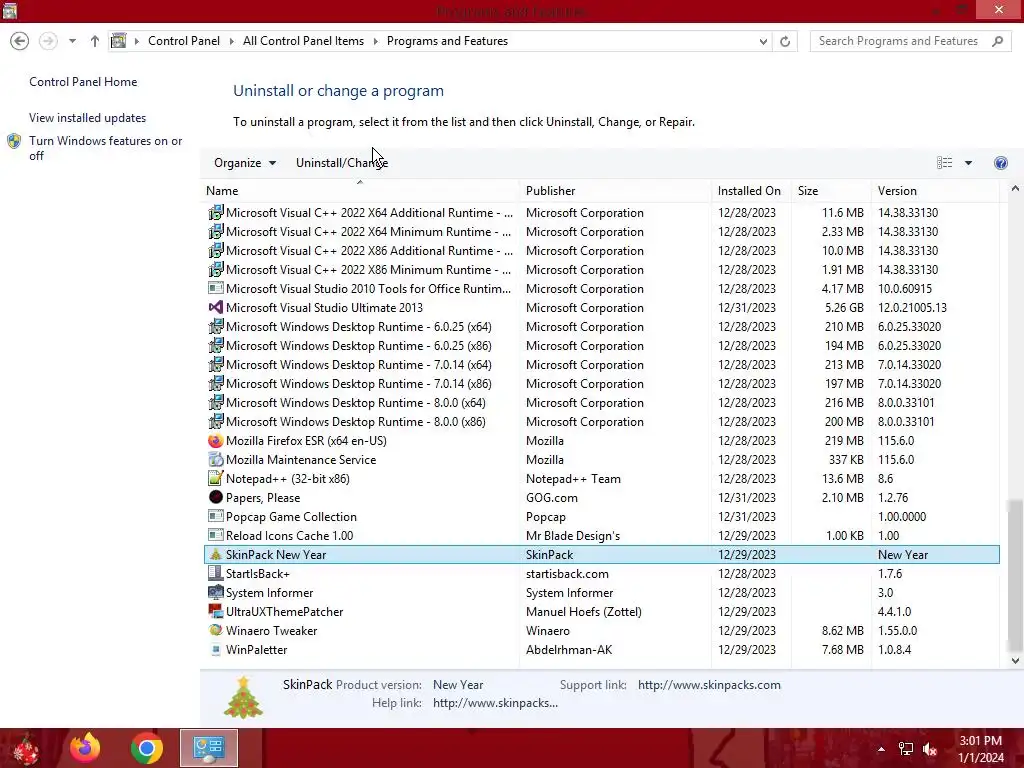The image size is (1024, 768).
Task: Select Papers, Please icon
Action: click(x=216, y=497)
